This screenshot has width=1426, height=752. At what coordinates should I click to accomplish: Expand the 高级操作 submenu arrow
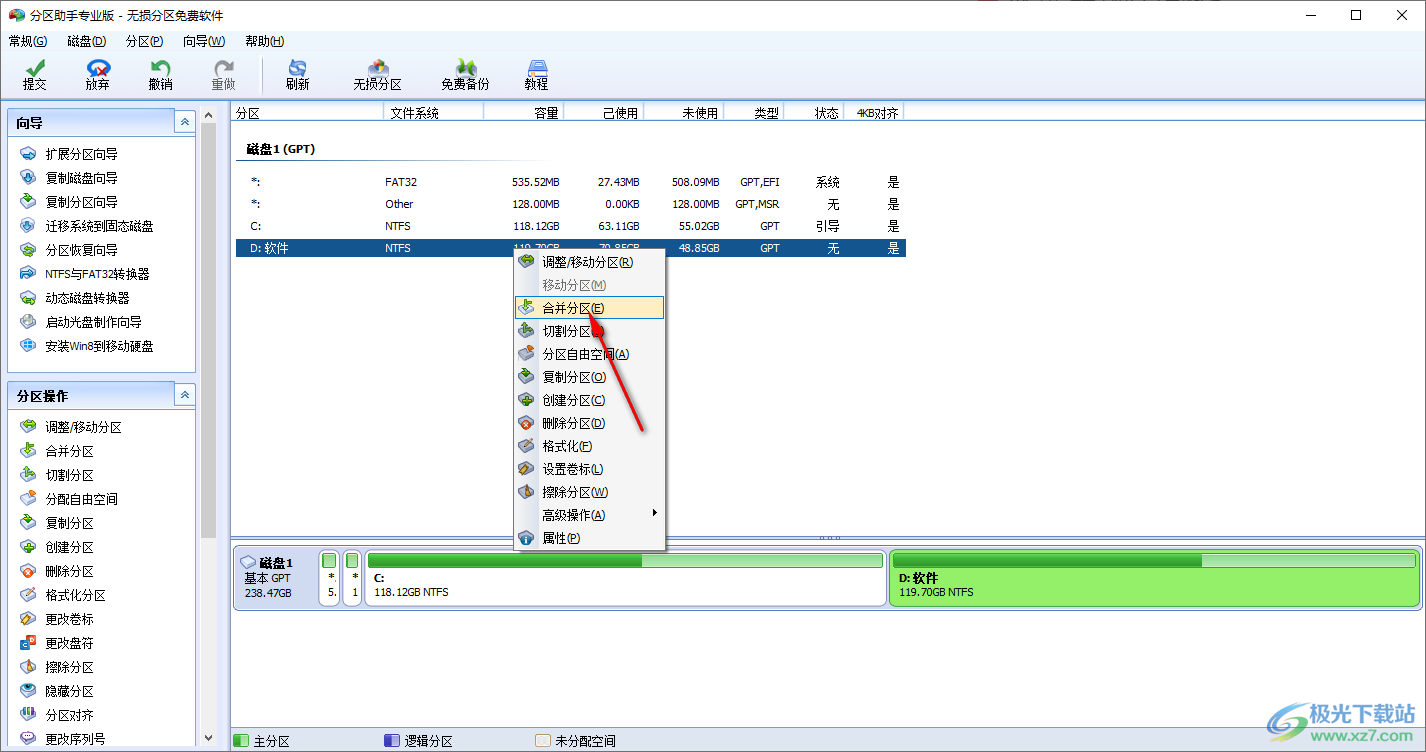pyautogui.click(x=655, y=514)
